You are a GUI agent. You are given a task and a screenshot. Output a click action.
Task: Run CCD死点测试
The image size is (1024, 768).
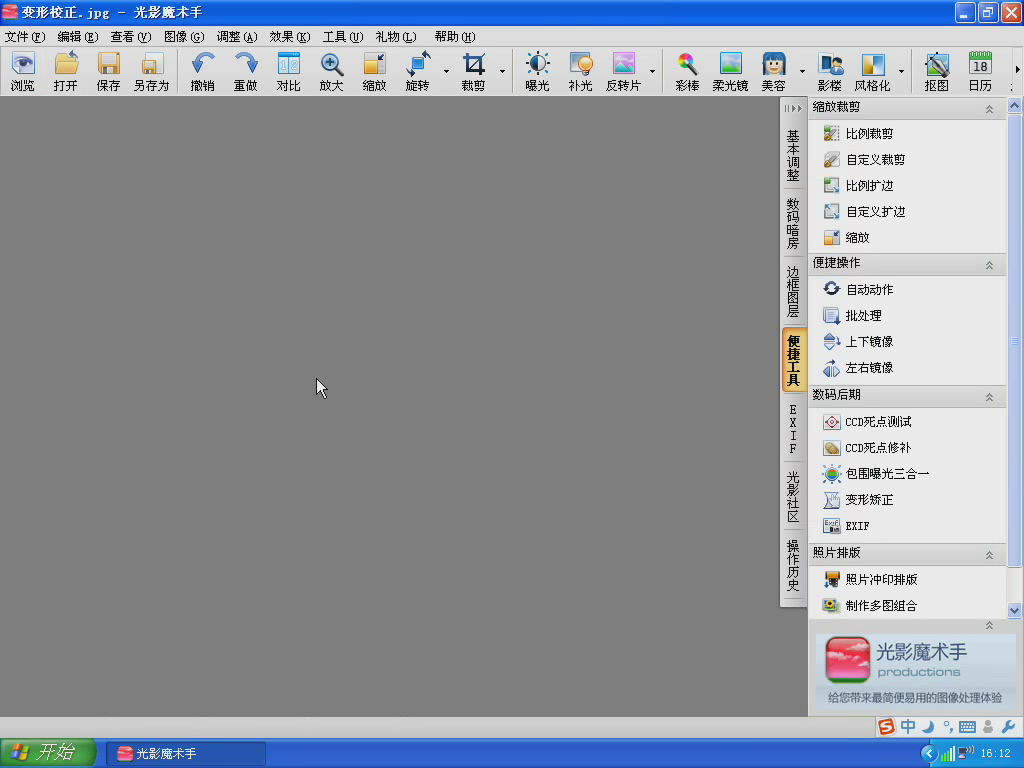click(x=867, y=422)
